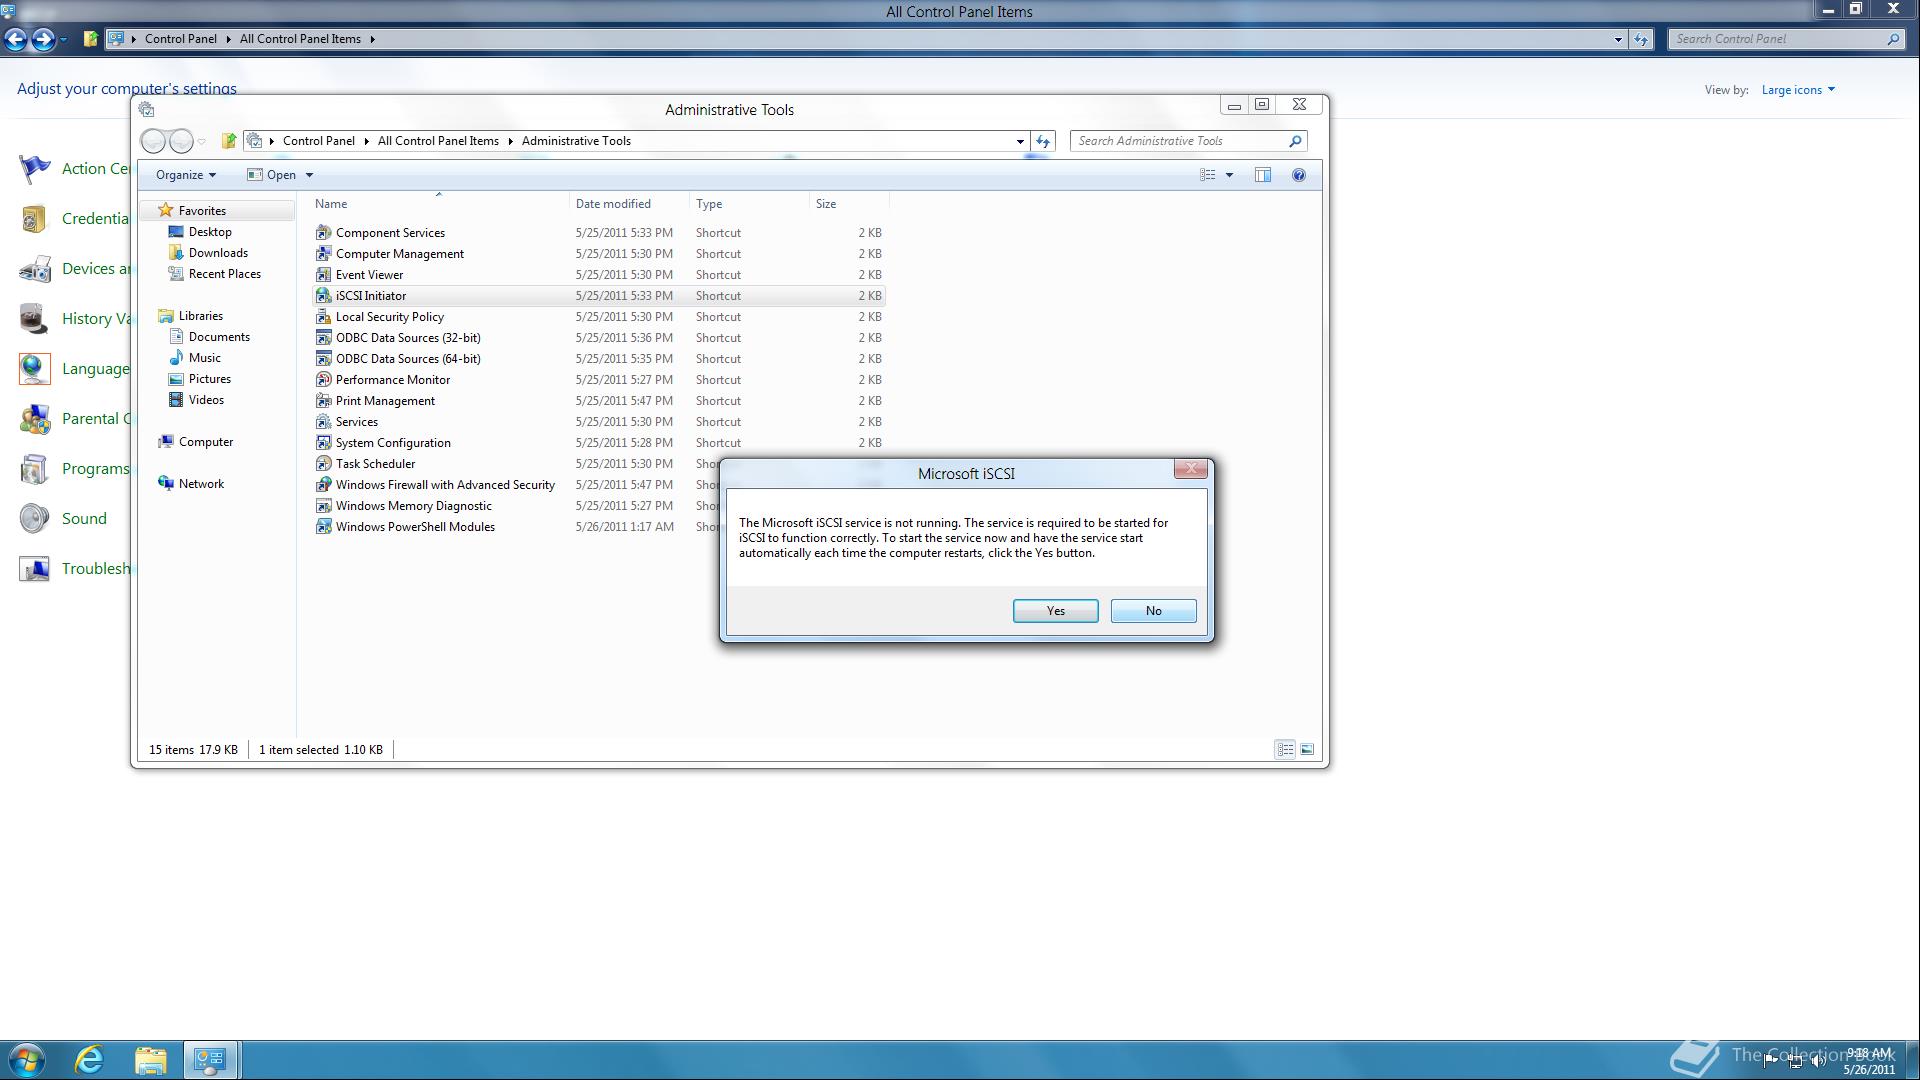Click Yes in the Microsoft iSCSI dialog
The image size is (1920, 1080).
(x=1055, y=611)
